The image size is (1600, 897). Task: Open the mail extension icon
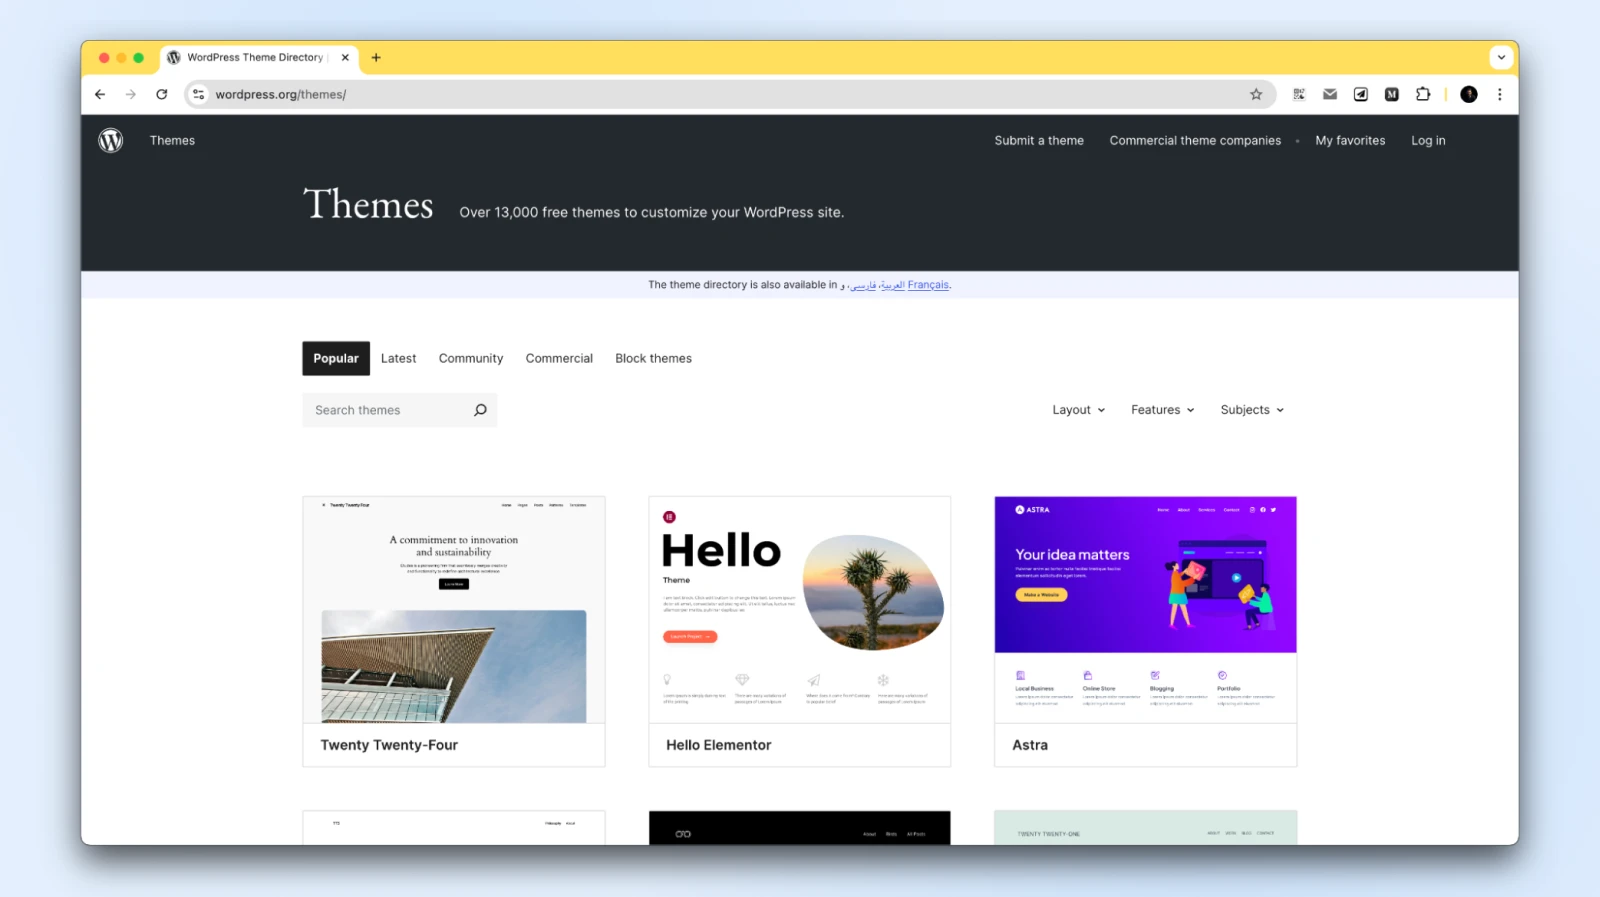(1330, 94)
